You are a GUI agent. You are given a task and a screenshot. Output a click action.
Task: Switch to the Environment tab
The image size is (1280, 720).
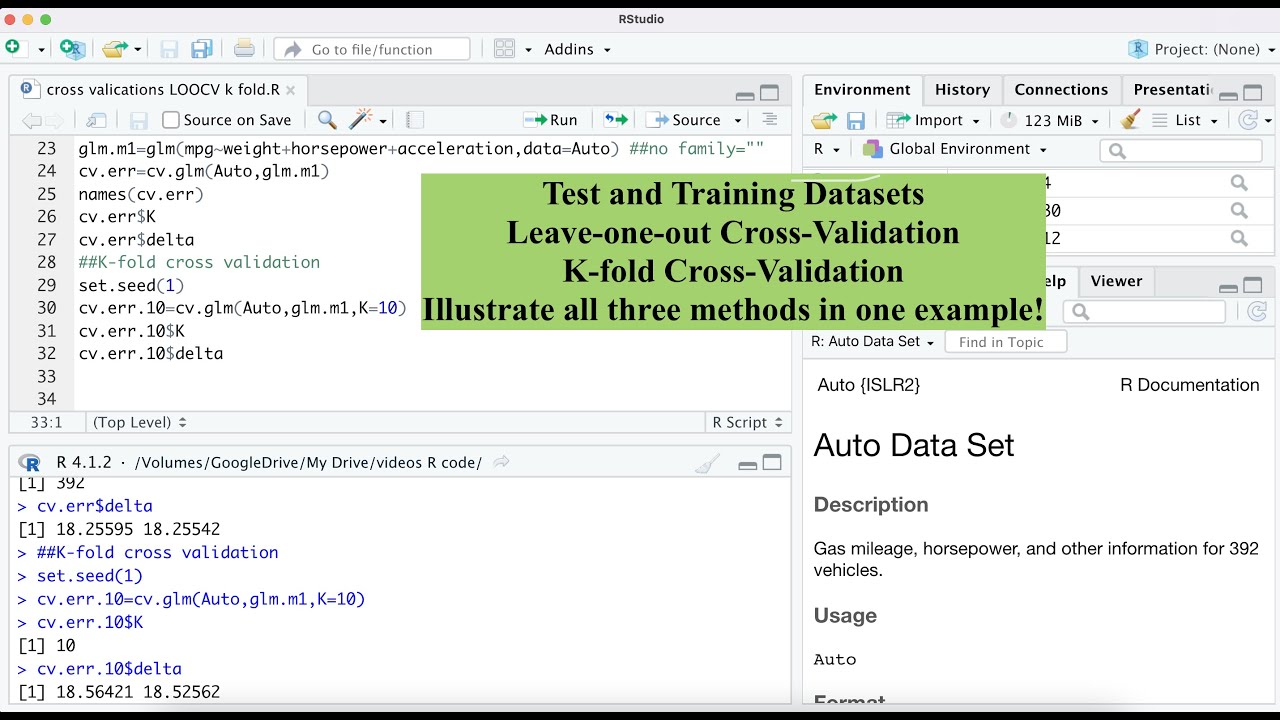tap(862, 90)
